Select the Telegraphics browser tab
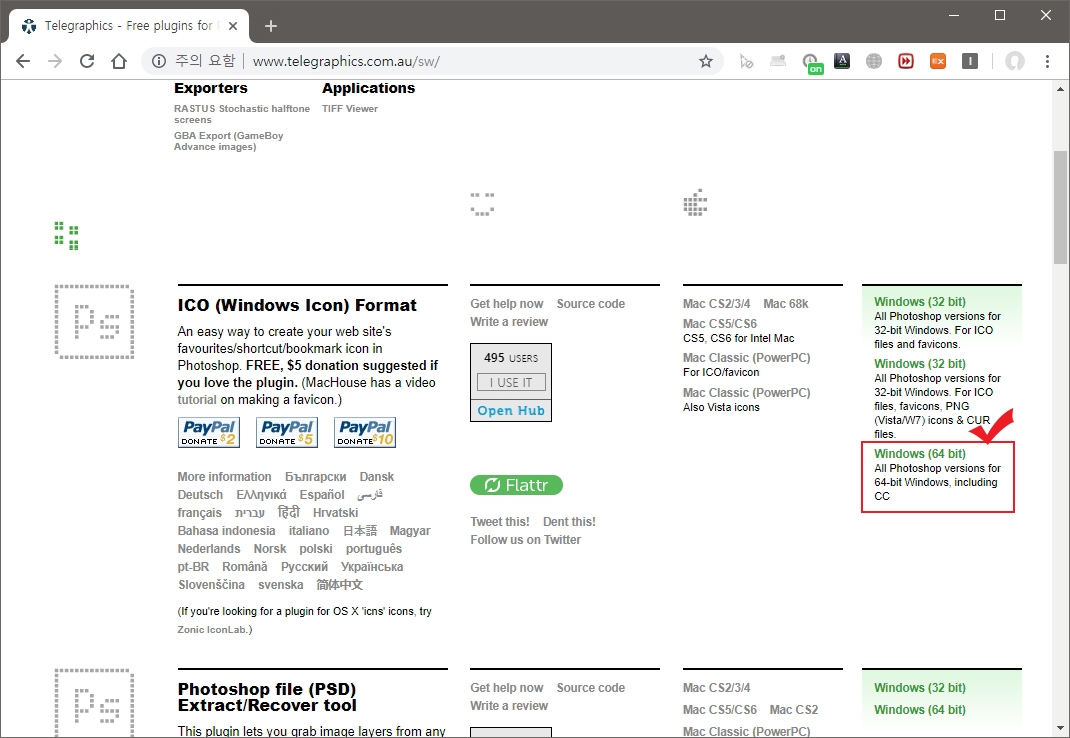Viewport: 1070px width, 738px height. click(x=128, y=26)
